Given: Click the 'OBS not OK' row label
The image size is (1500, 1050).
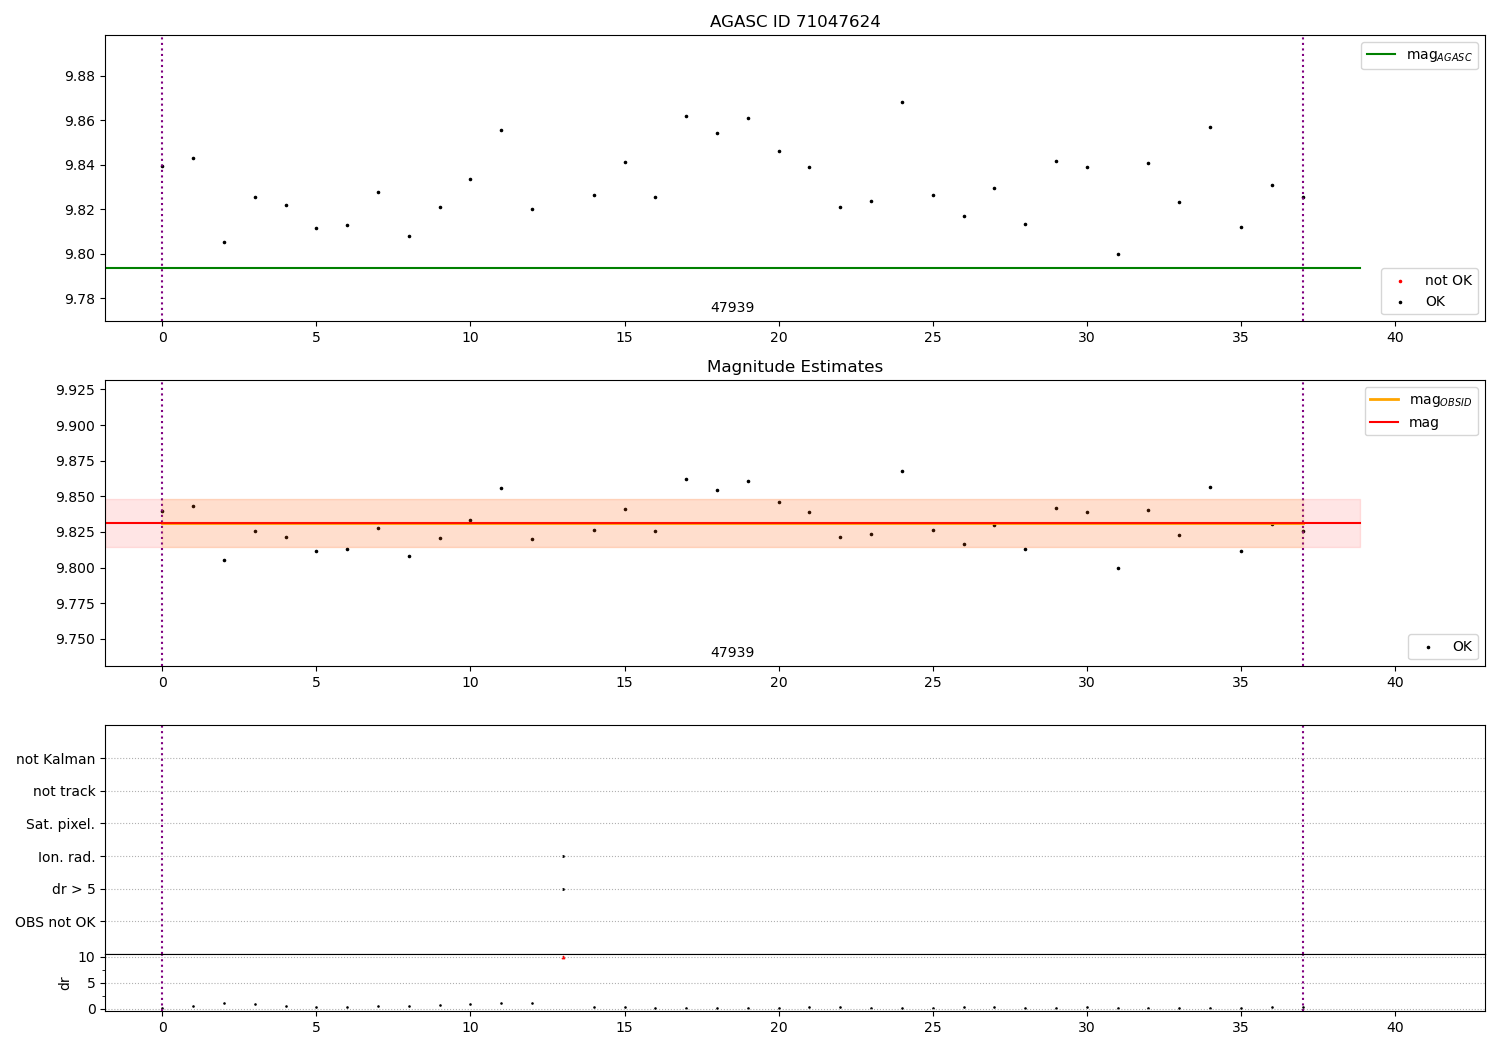Looking at the screenshot, I should 55,922.
